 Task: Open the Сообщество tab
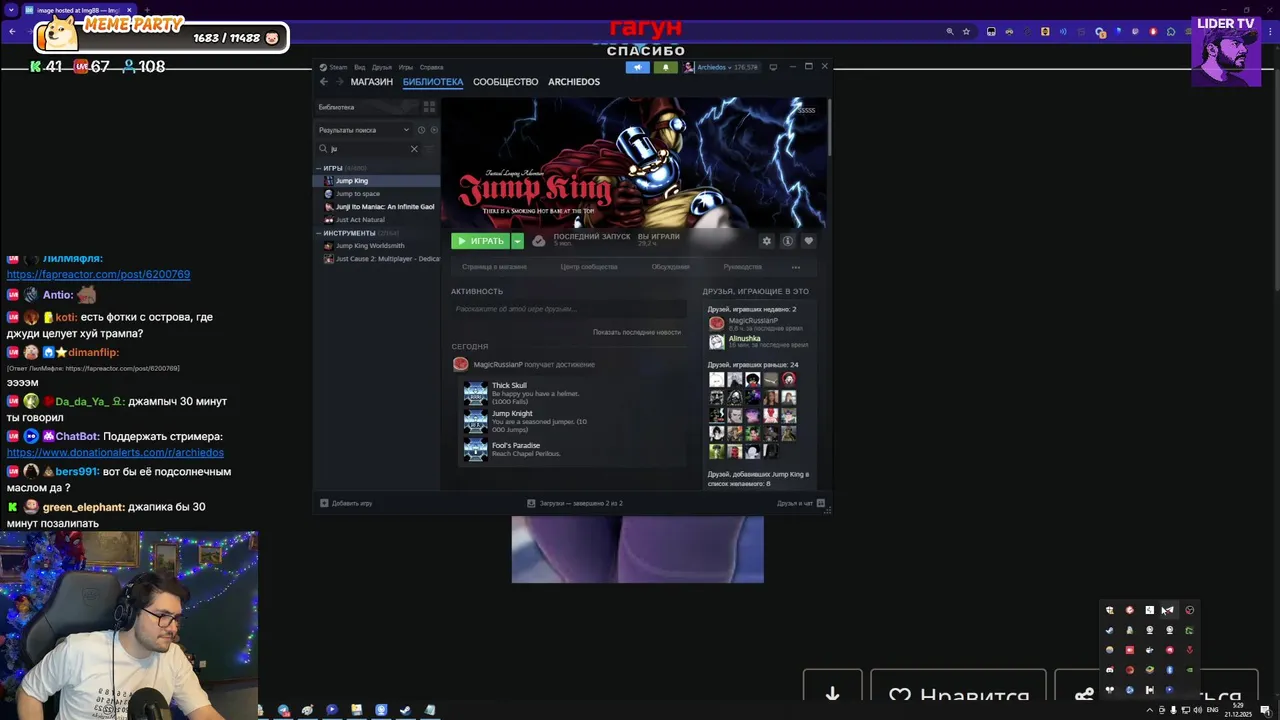point(505,82)
